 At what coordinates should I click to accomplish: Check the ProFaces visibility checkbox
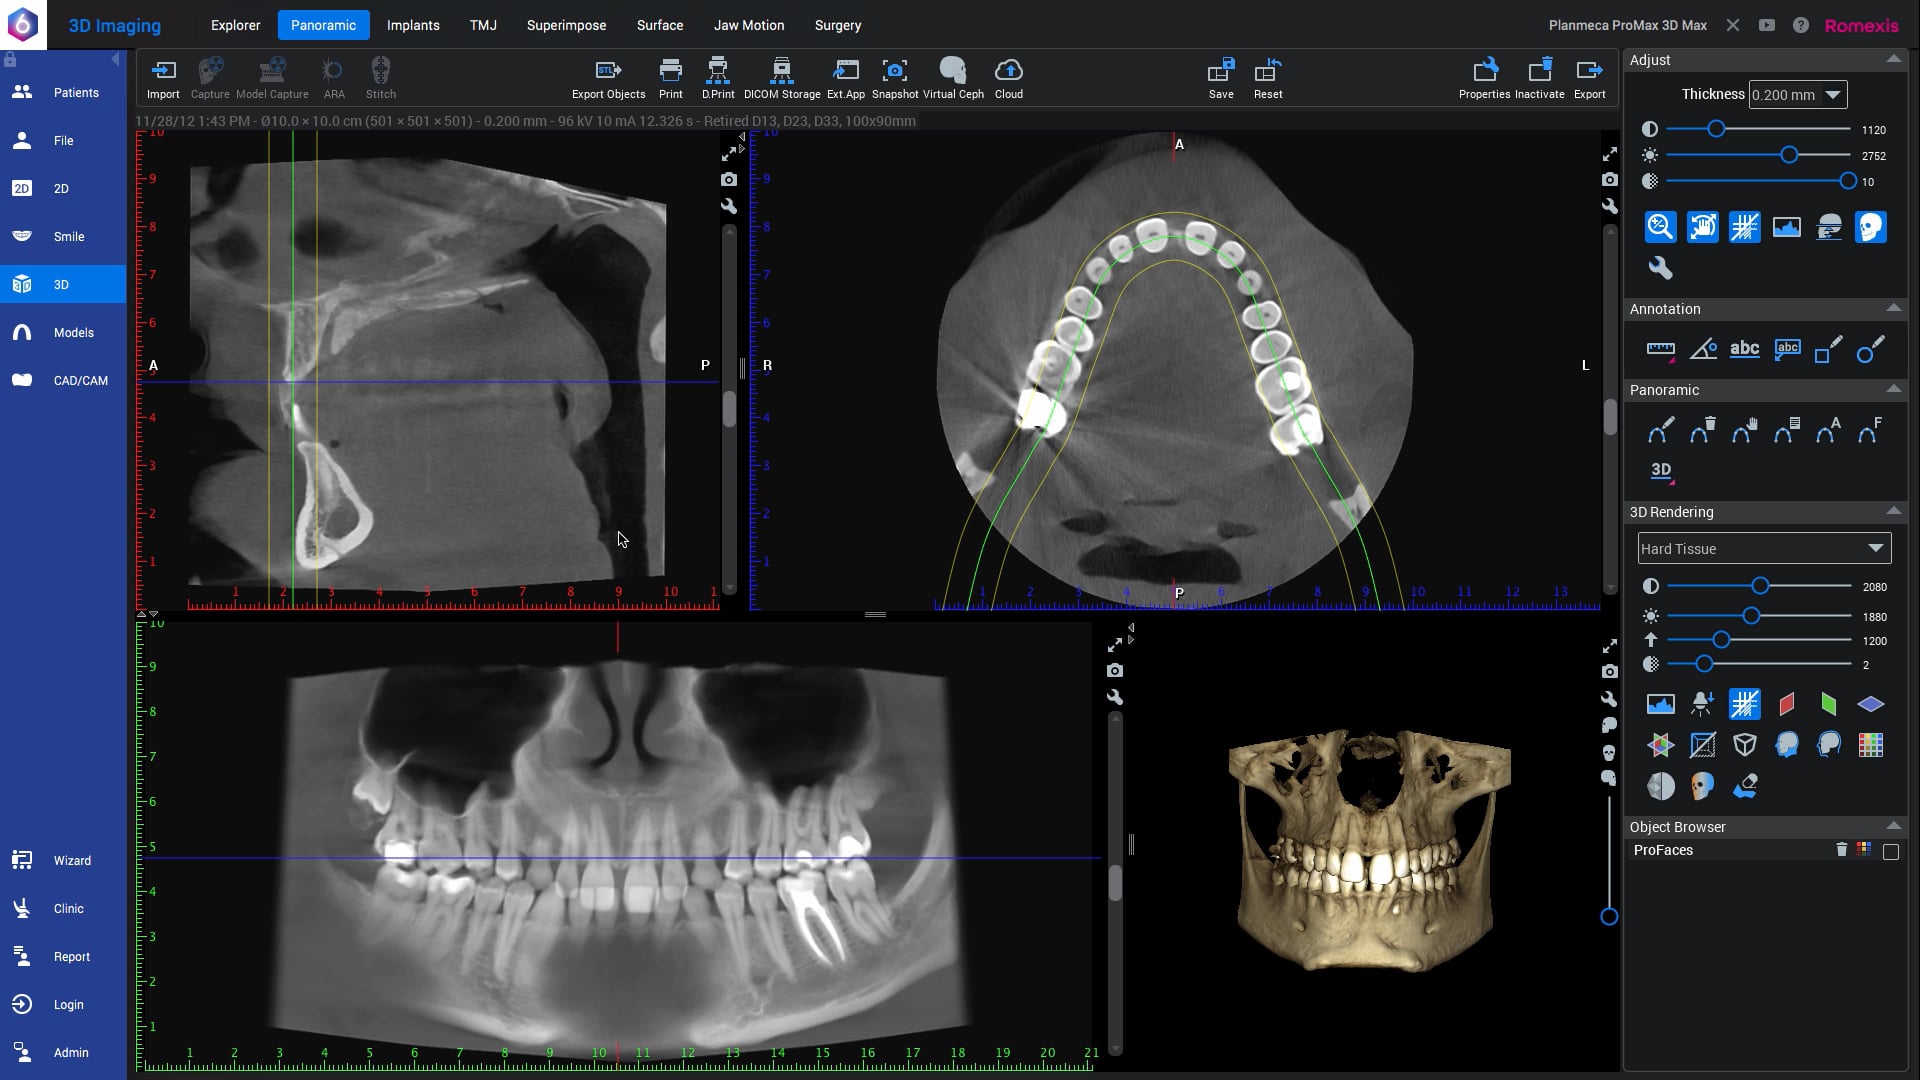click(1891, 850)
